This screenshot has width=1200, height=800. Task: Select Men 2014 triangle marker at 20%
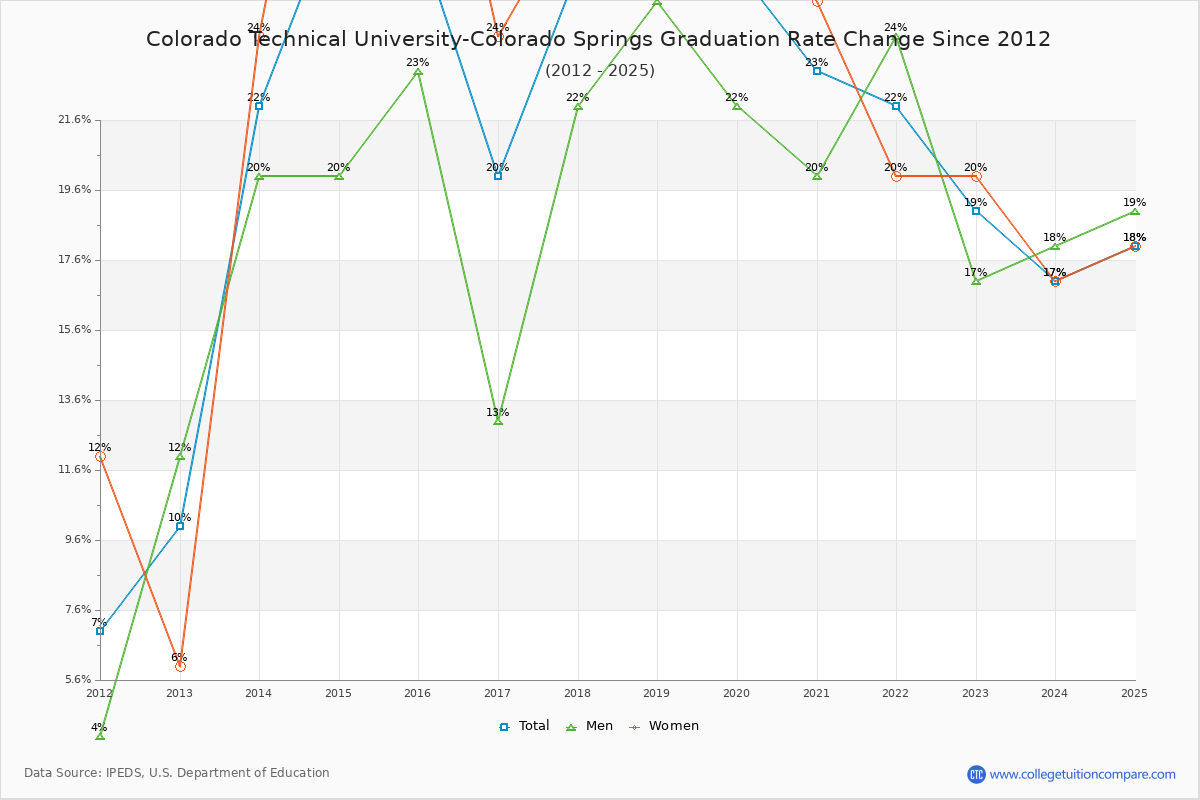pos(259,176)
